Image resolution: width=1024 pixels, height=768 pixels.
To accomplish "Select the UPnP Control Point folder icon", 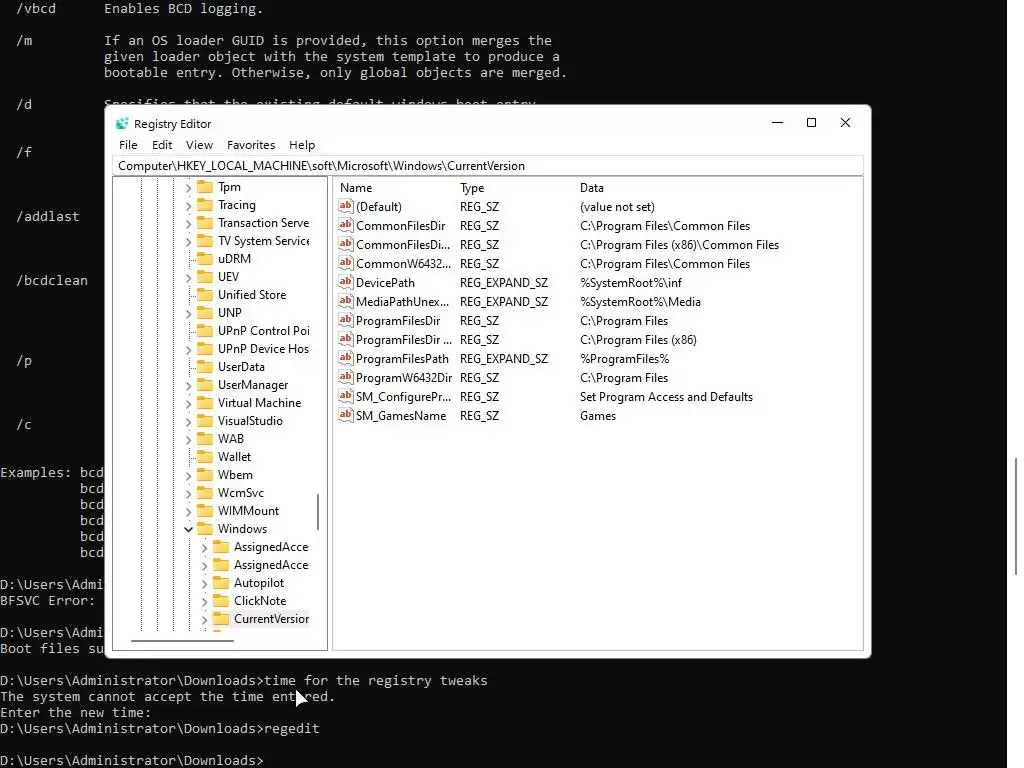I will (205, 330).
